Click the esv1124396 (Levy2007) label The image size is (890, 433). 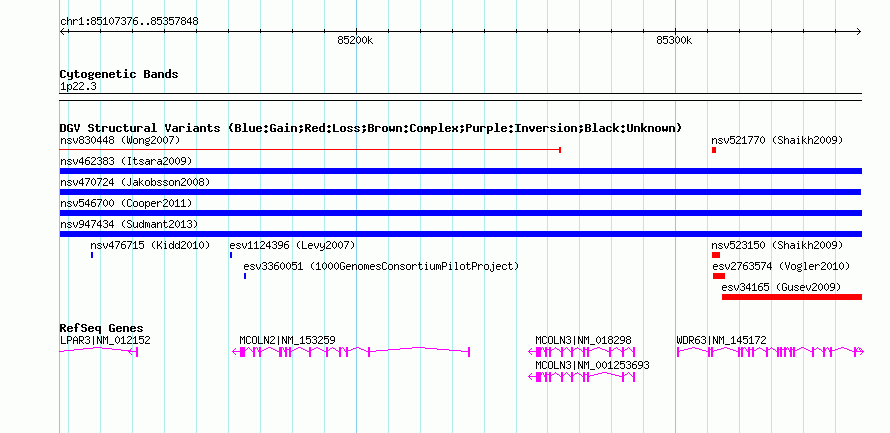click(292, 245)
